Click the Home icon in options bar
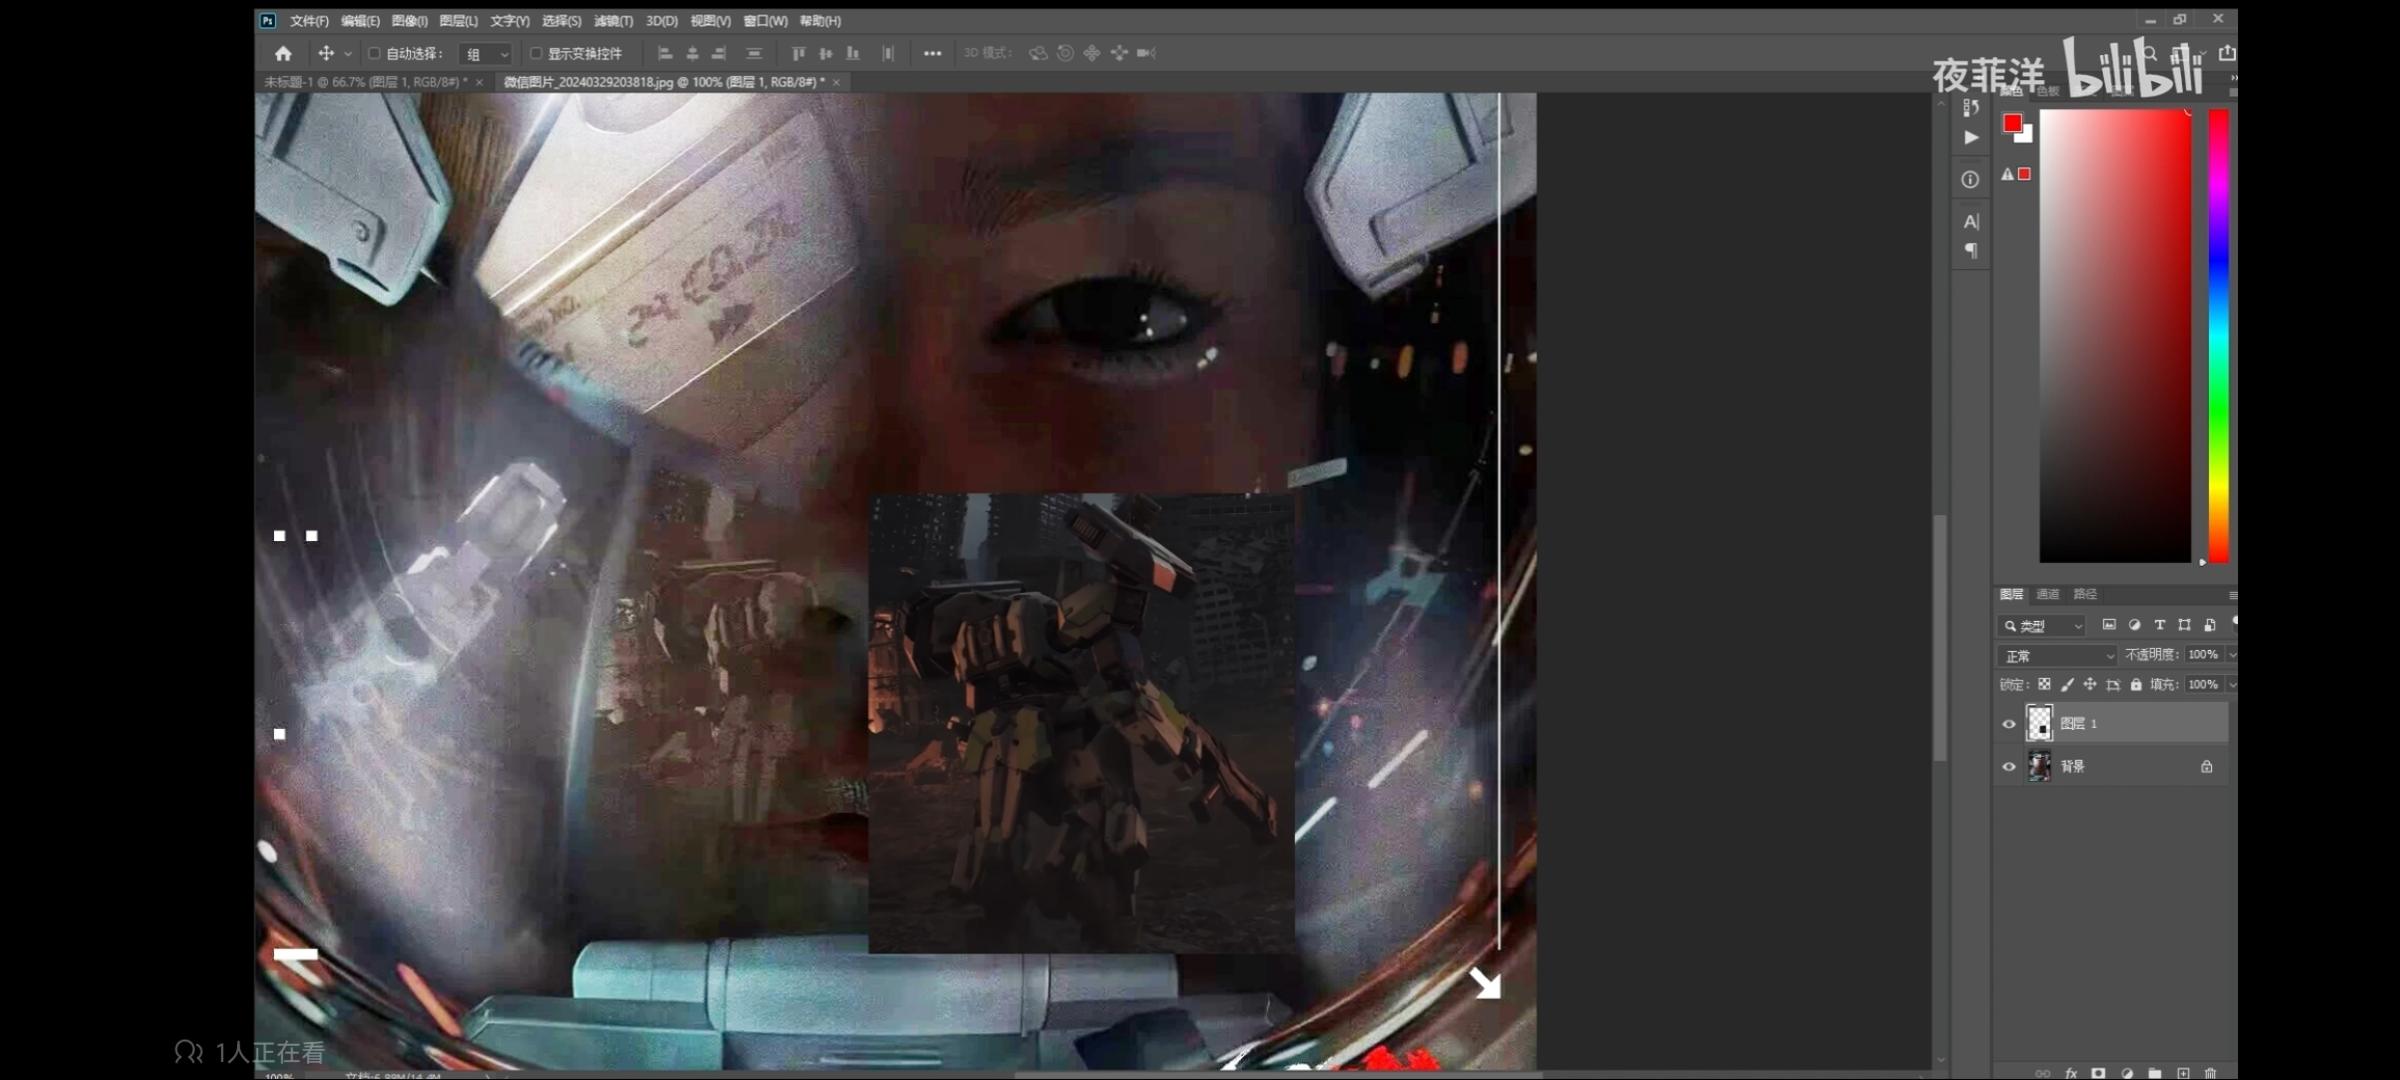This screenshot has width=2400, height=1080. (x=283, y=53)
